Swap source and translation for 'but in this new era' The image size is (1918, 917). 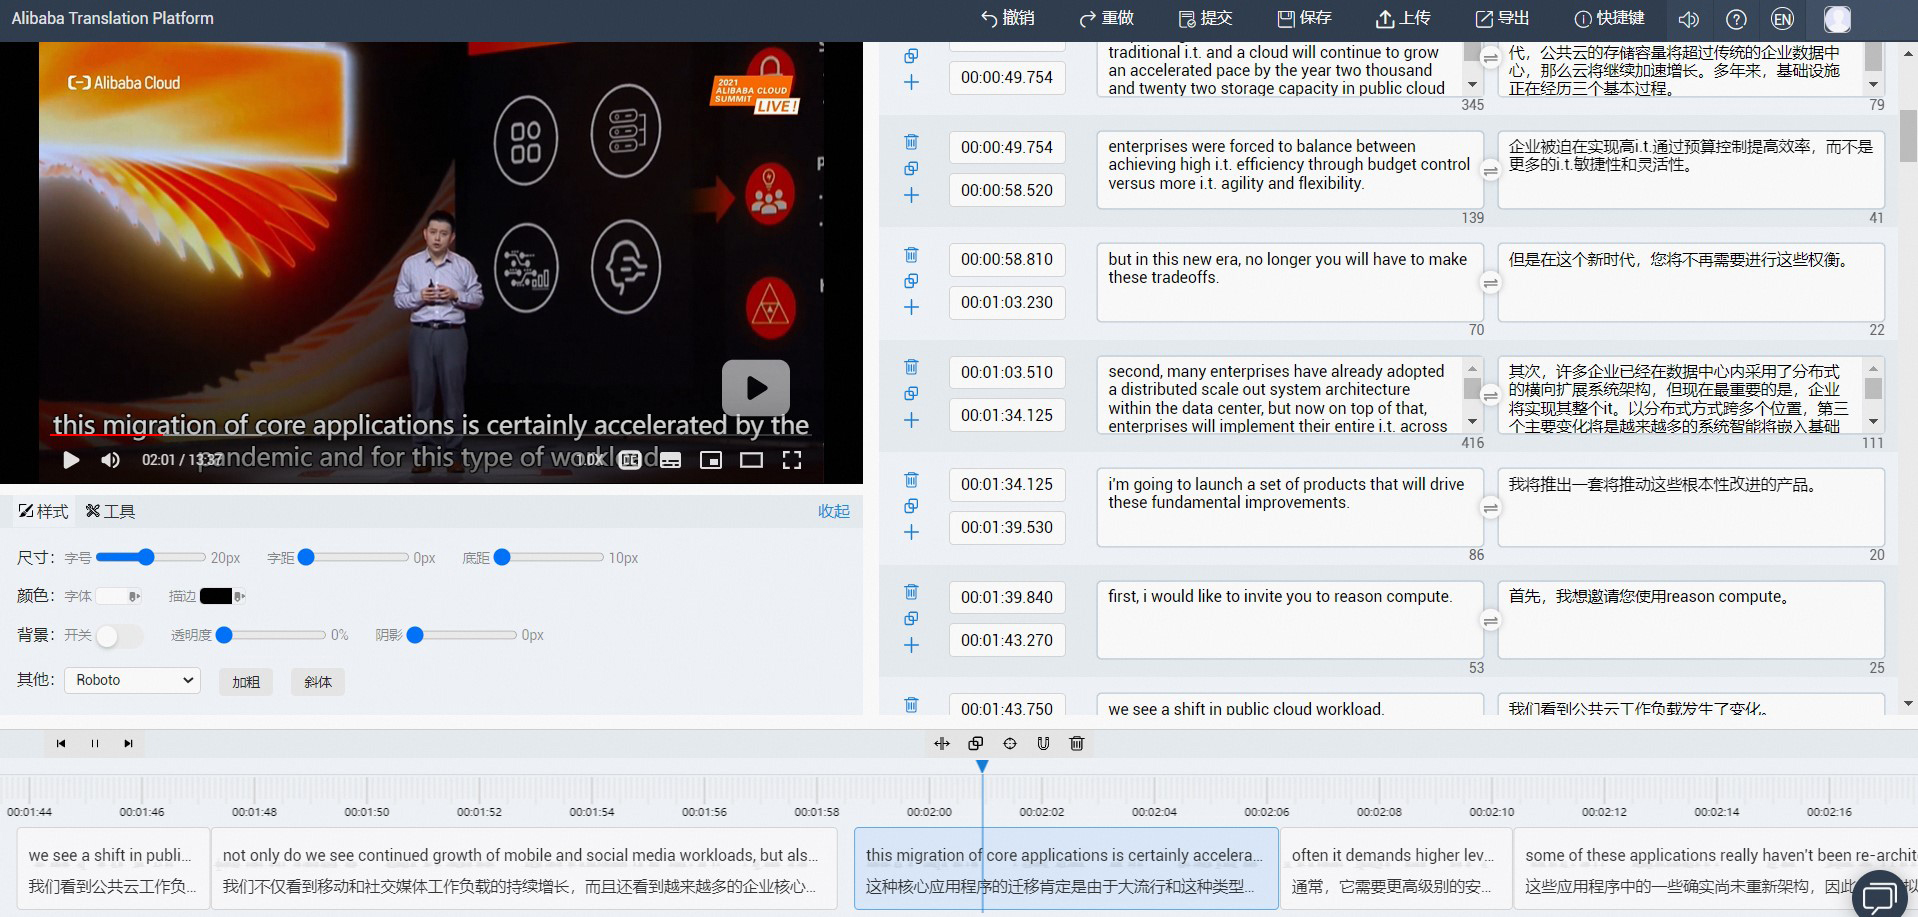click(1490, 283)
